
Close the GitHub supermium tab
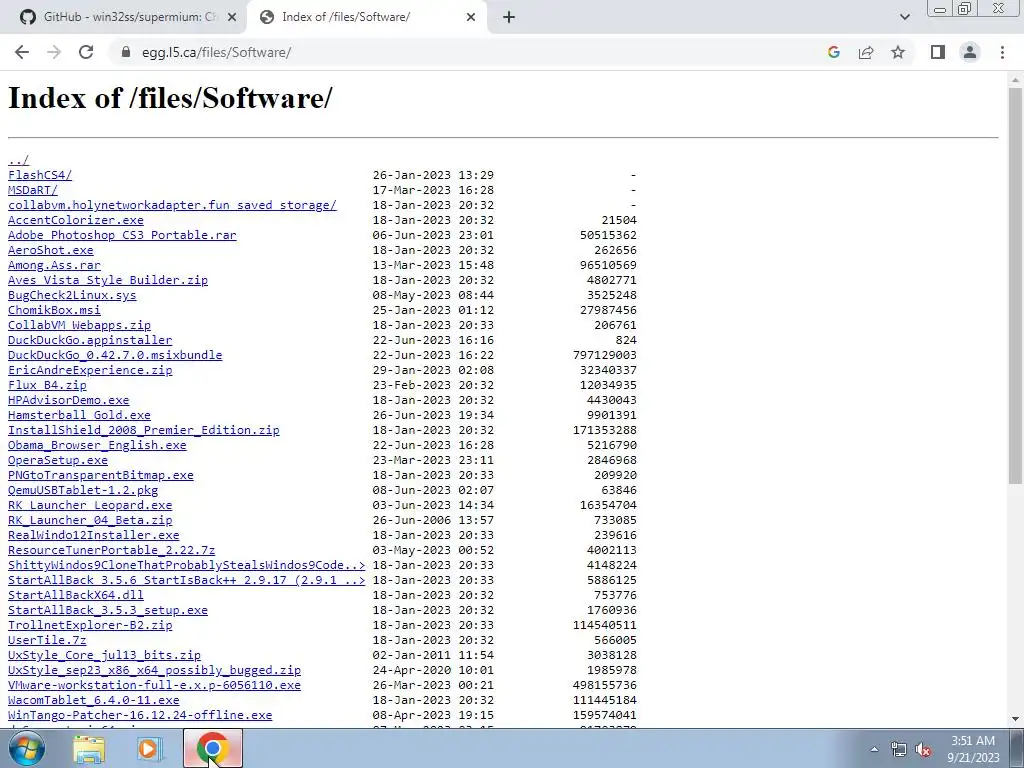231,17
